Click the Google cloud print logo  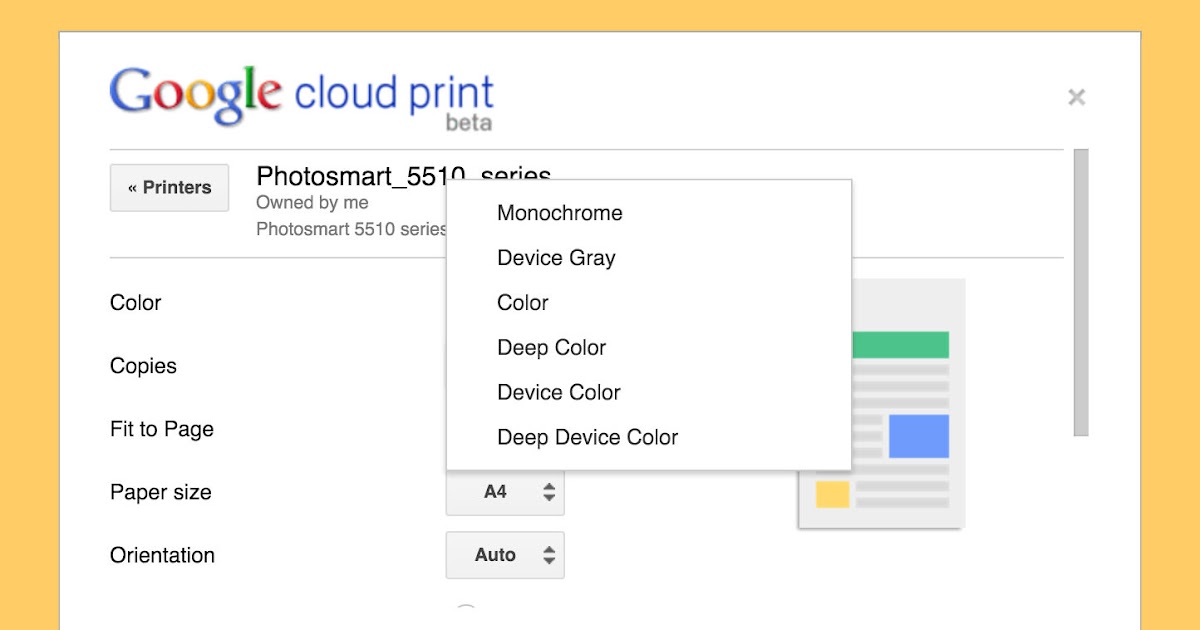coord(302,97)
